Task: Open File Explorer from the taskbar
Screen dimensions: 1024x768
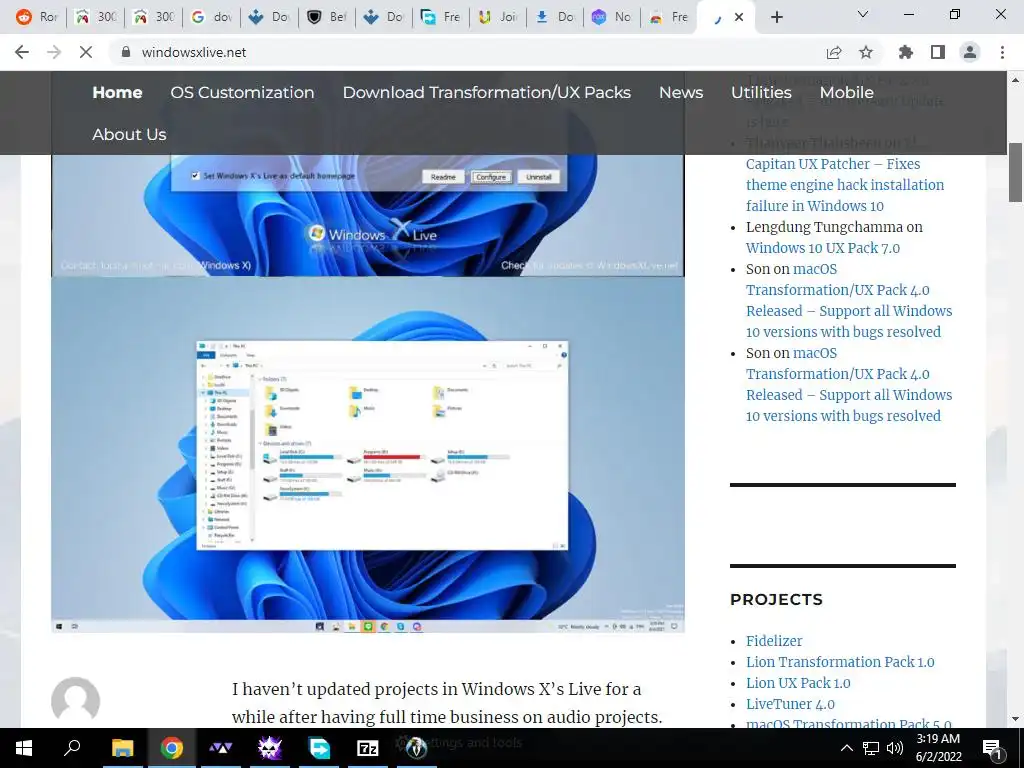Action: click(x=122, y=748)
